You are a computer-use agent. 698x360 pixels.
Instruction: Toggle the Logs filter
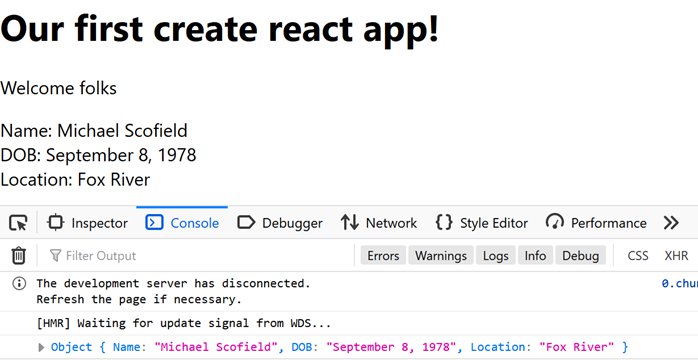(x=495, y=256)
